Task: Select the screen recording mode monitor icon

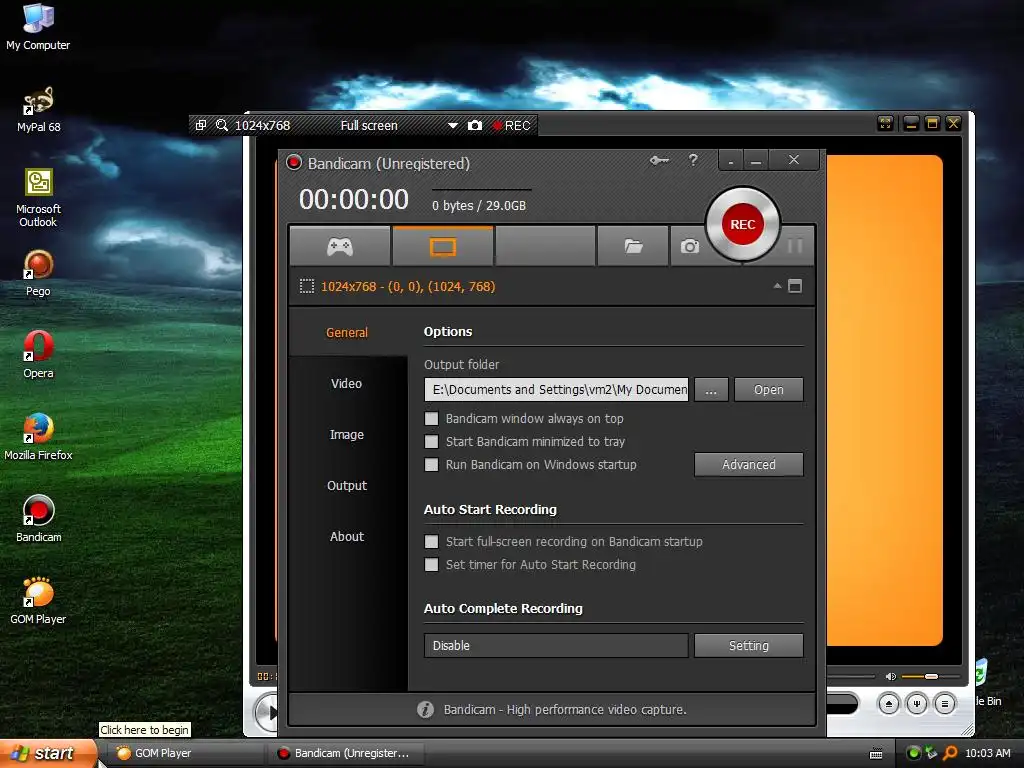Action: tap(443, 247)
